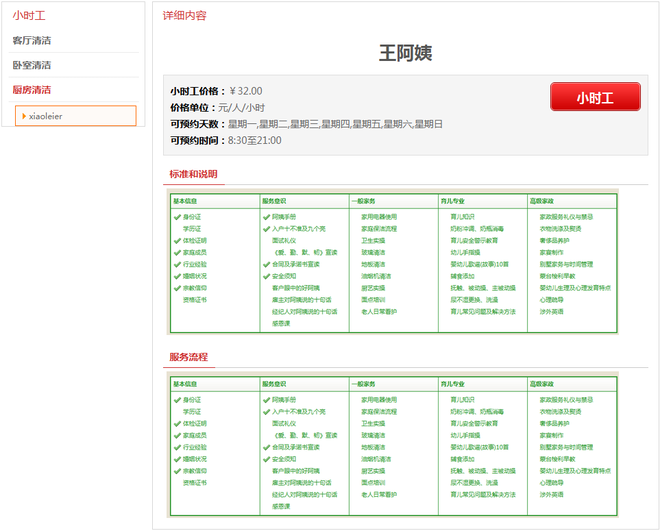660x531 pixels.
Task: Open the 卧室清洁 category
Action: 32,65
